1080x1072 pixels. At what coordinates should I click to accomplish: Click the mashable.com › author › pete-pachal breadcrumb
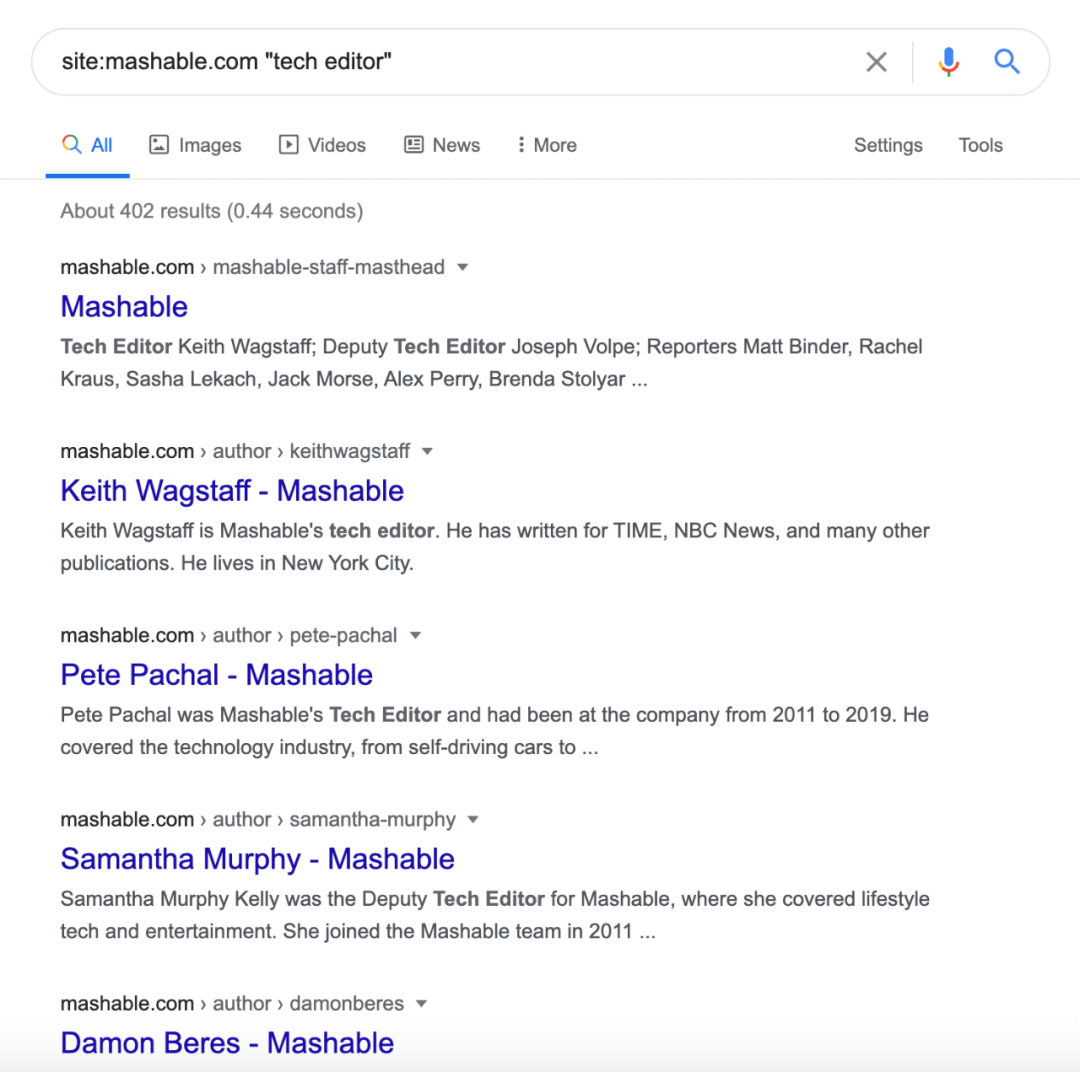229,635
